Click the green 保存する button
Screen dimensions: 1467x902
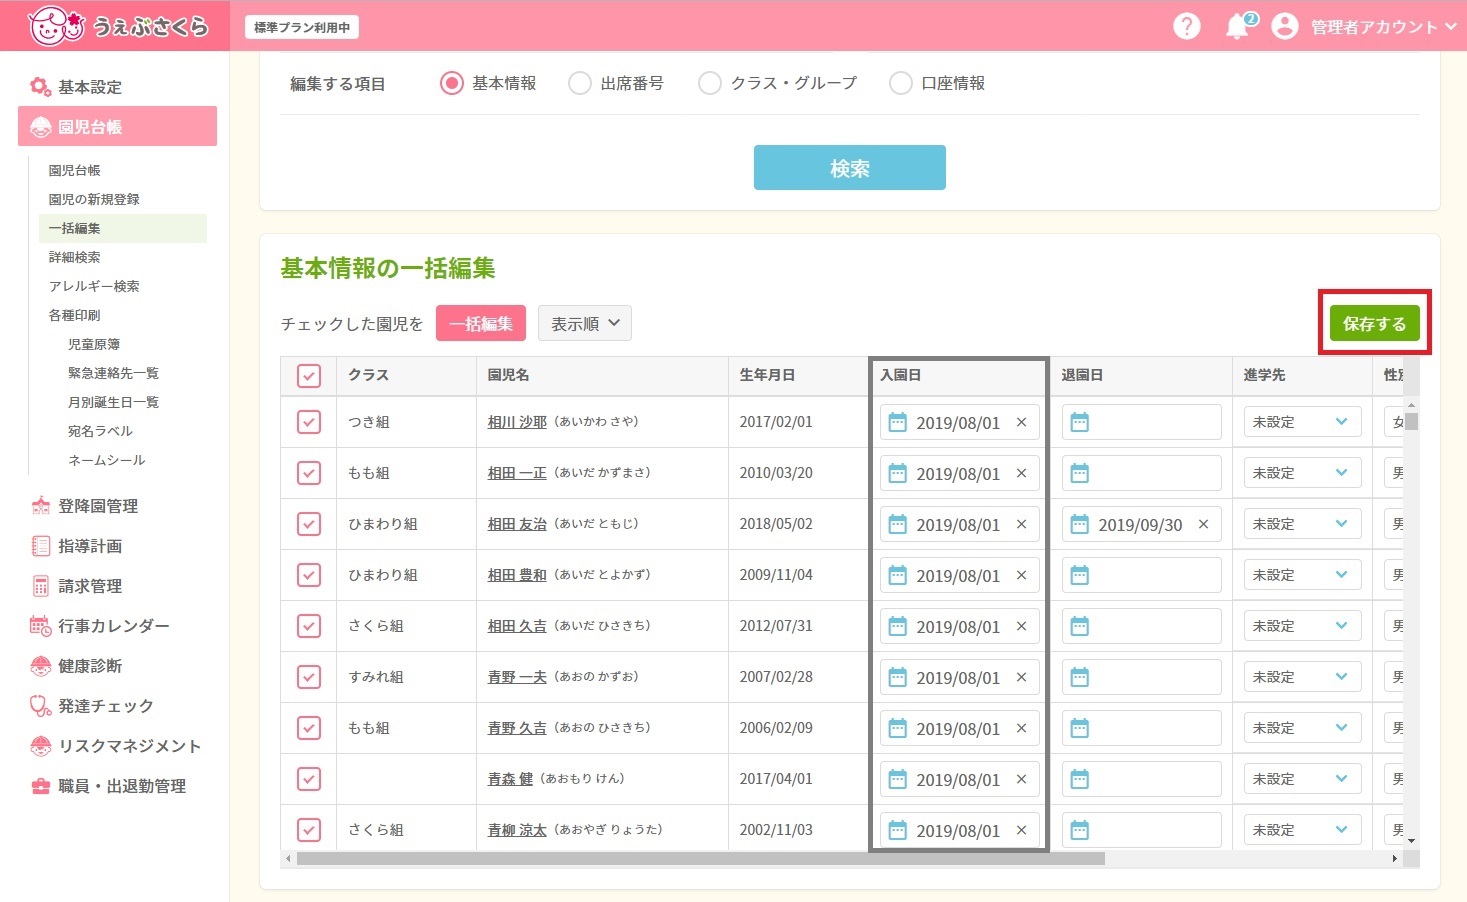pos(1374,323)
